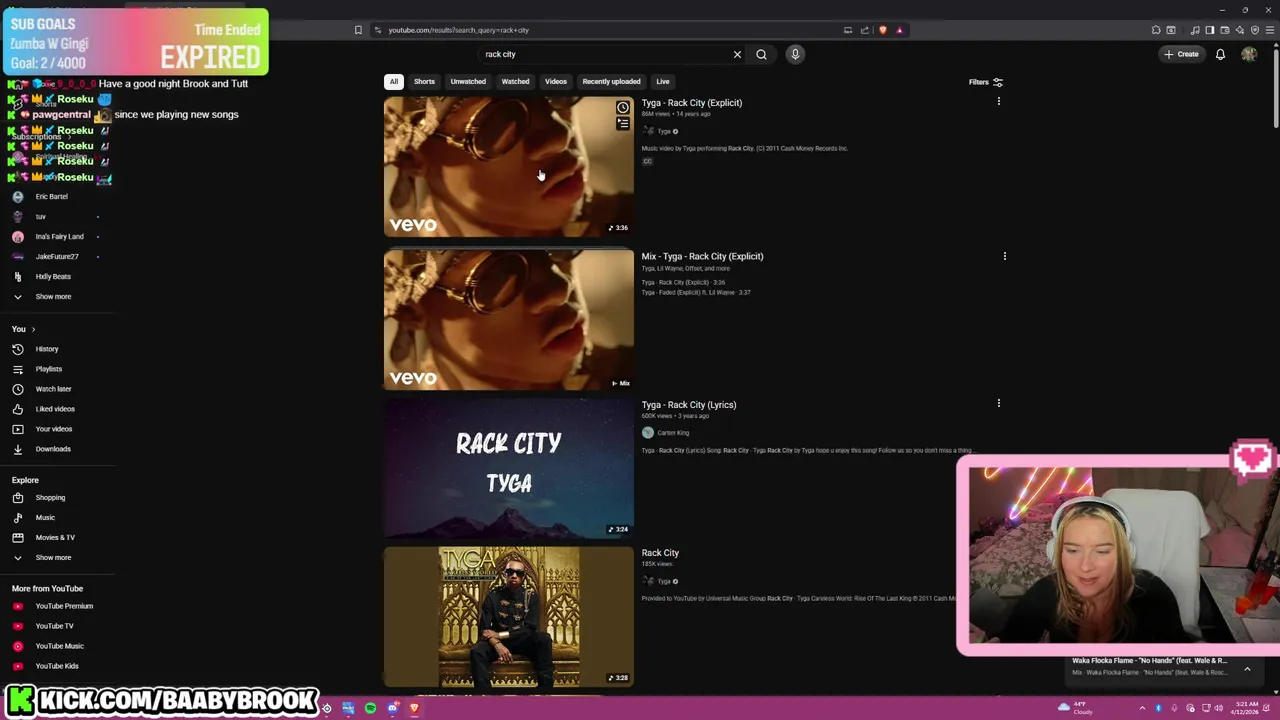Open the notifications bell
Screen dimensions: 1280x720
pyautogui.click(x=1220, y=54)
